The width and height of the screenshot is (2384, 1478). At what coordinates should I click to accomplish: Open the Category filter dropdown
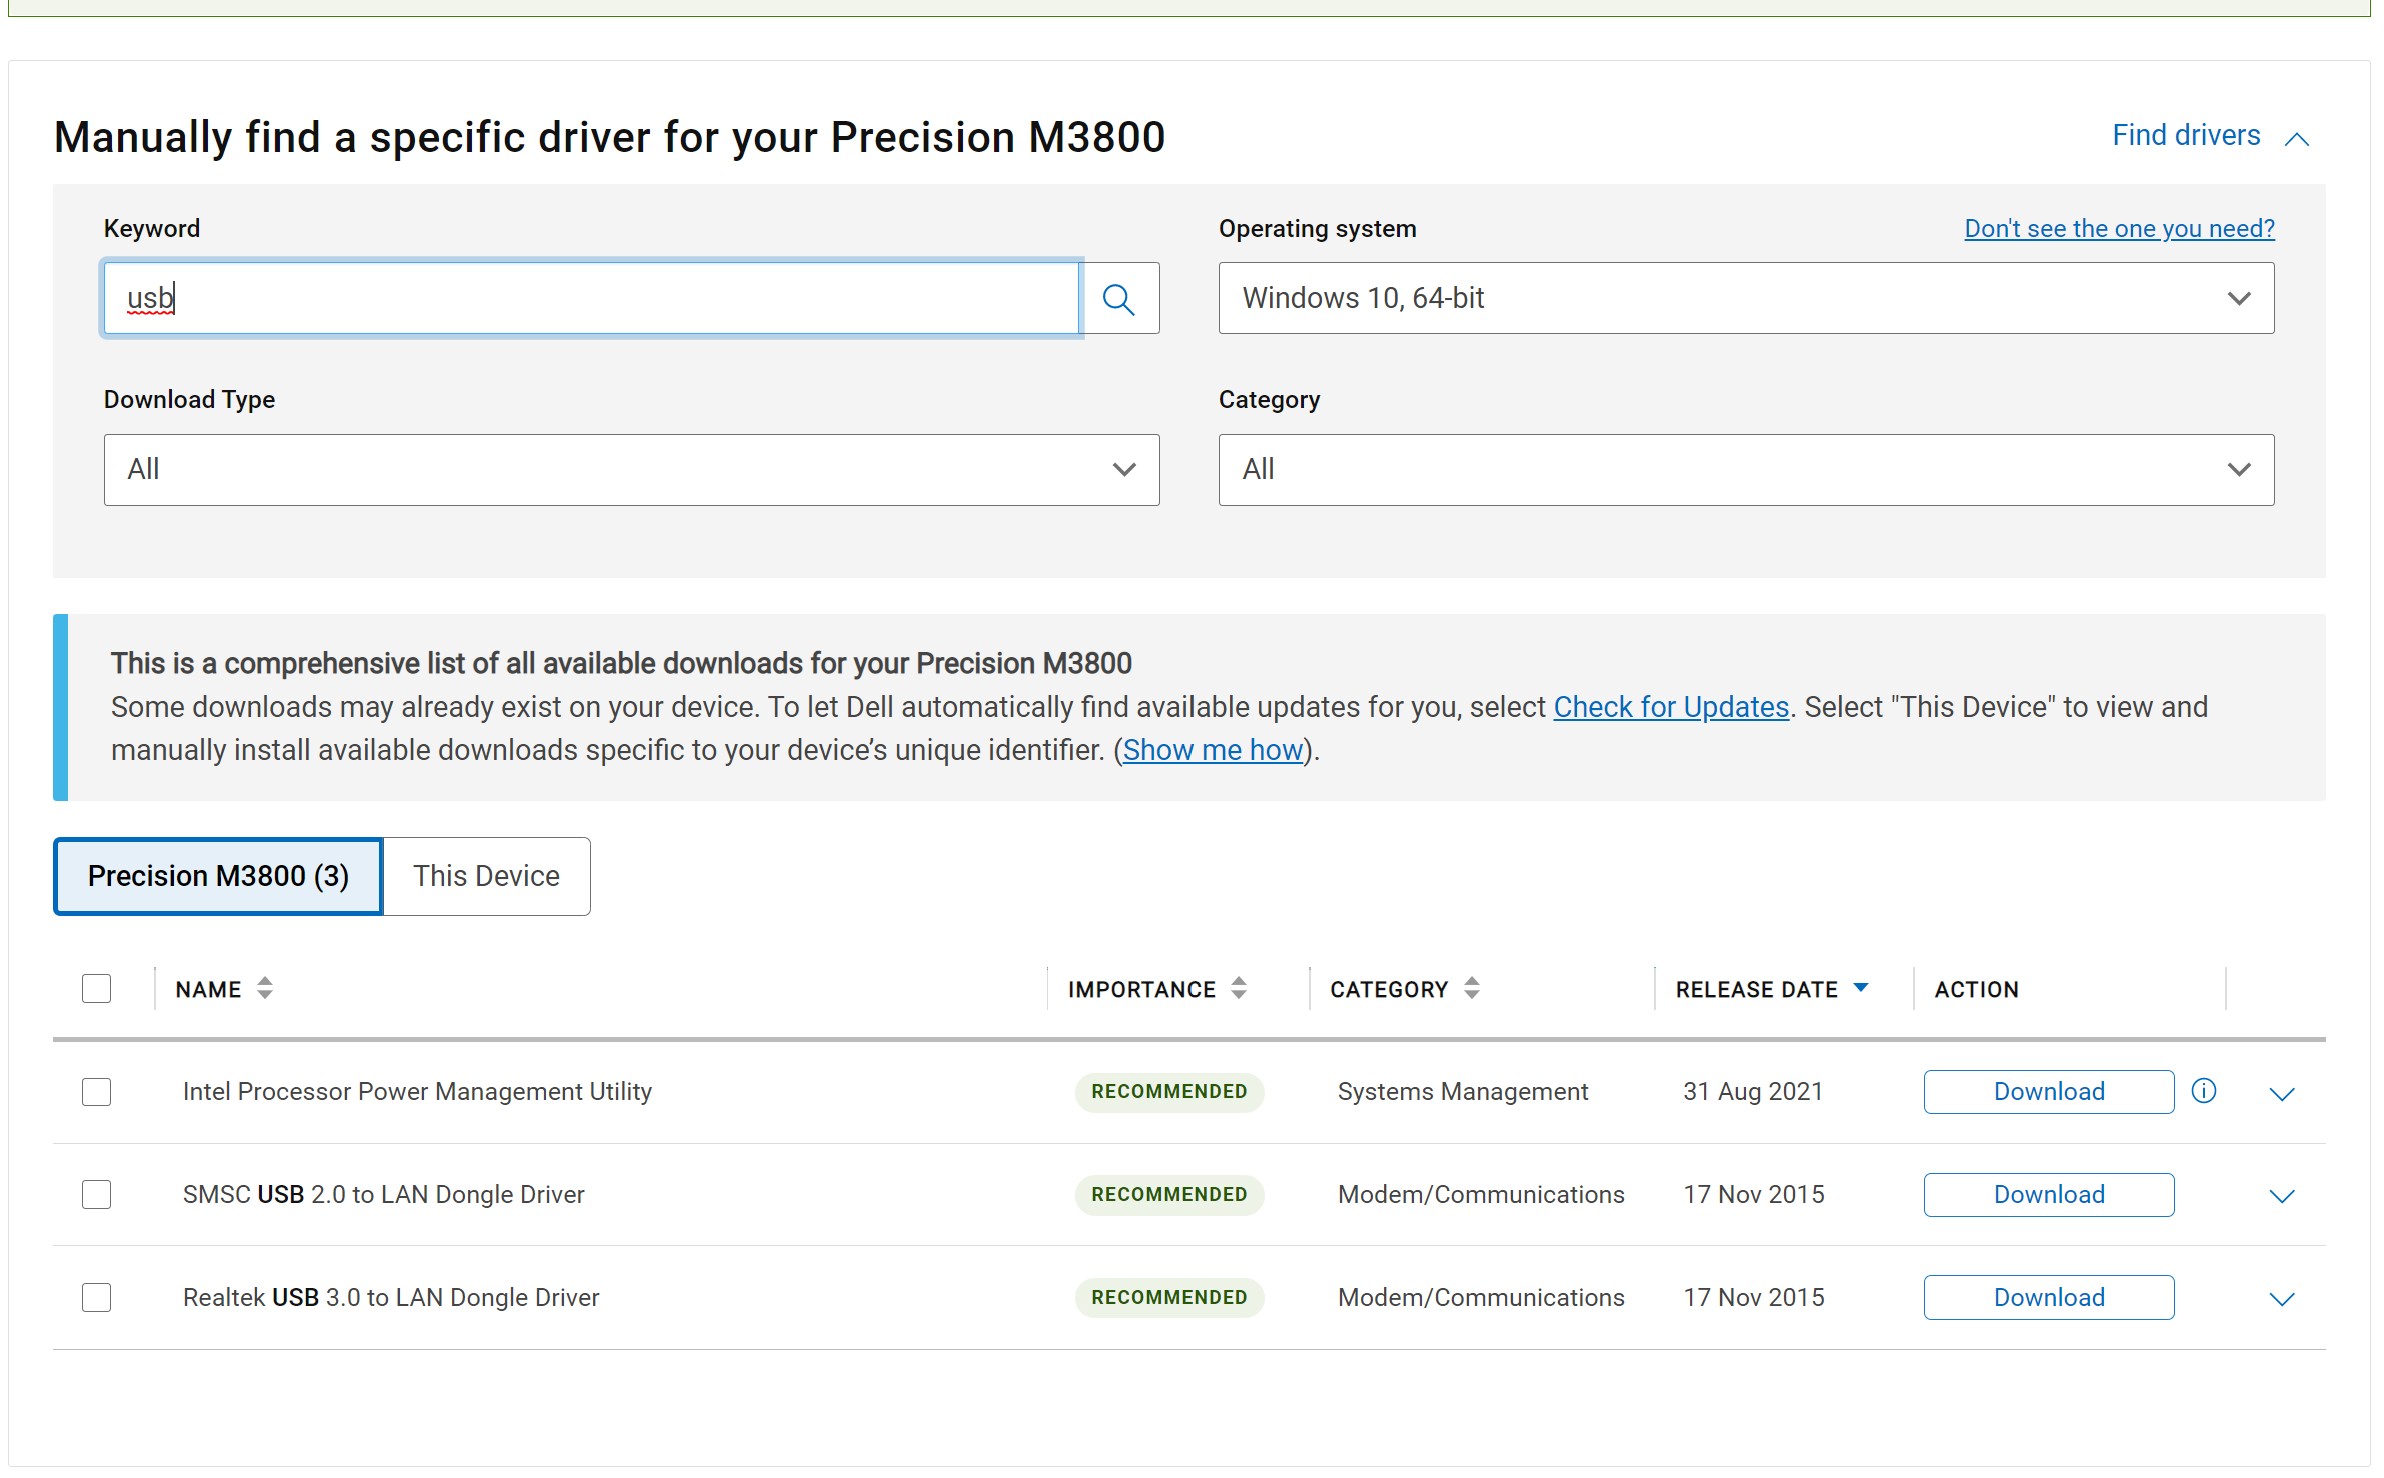pos(1746,470)
